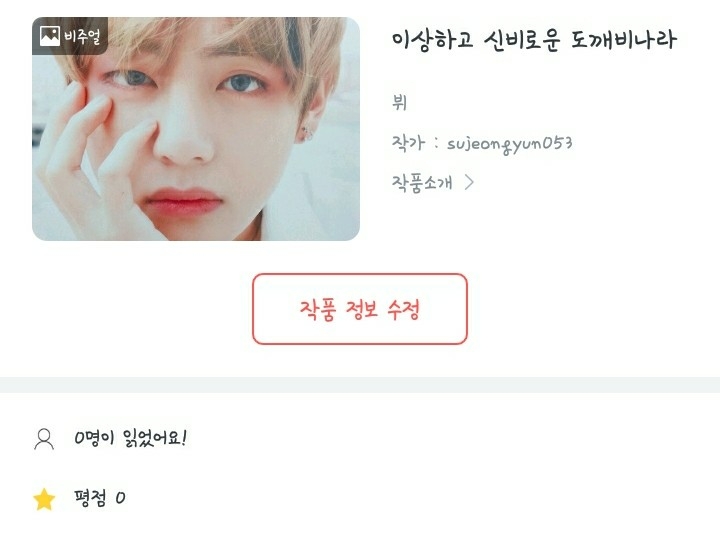Open the story cover thumbnail image
The height and width of the screenshot is (540, 720).
point(196,129)
